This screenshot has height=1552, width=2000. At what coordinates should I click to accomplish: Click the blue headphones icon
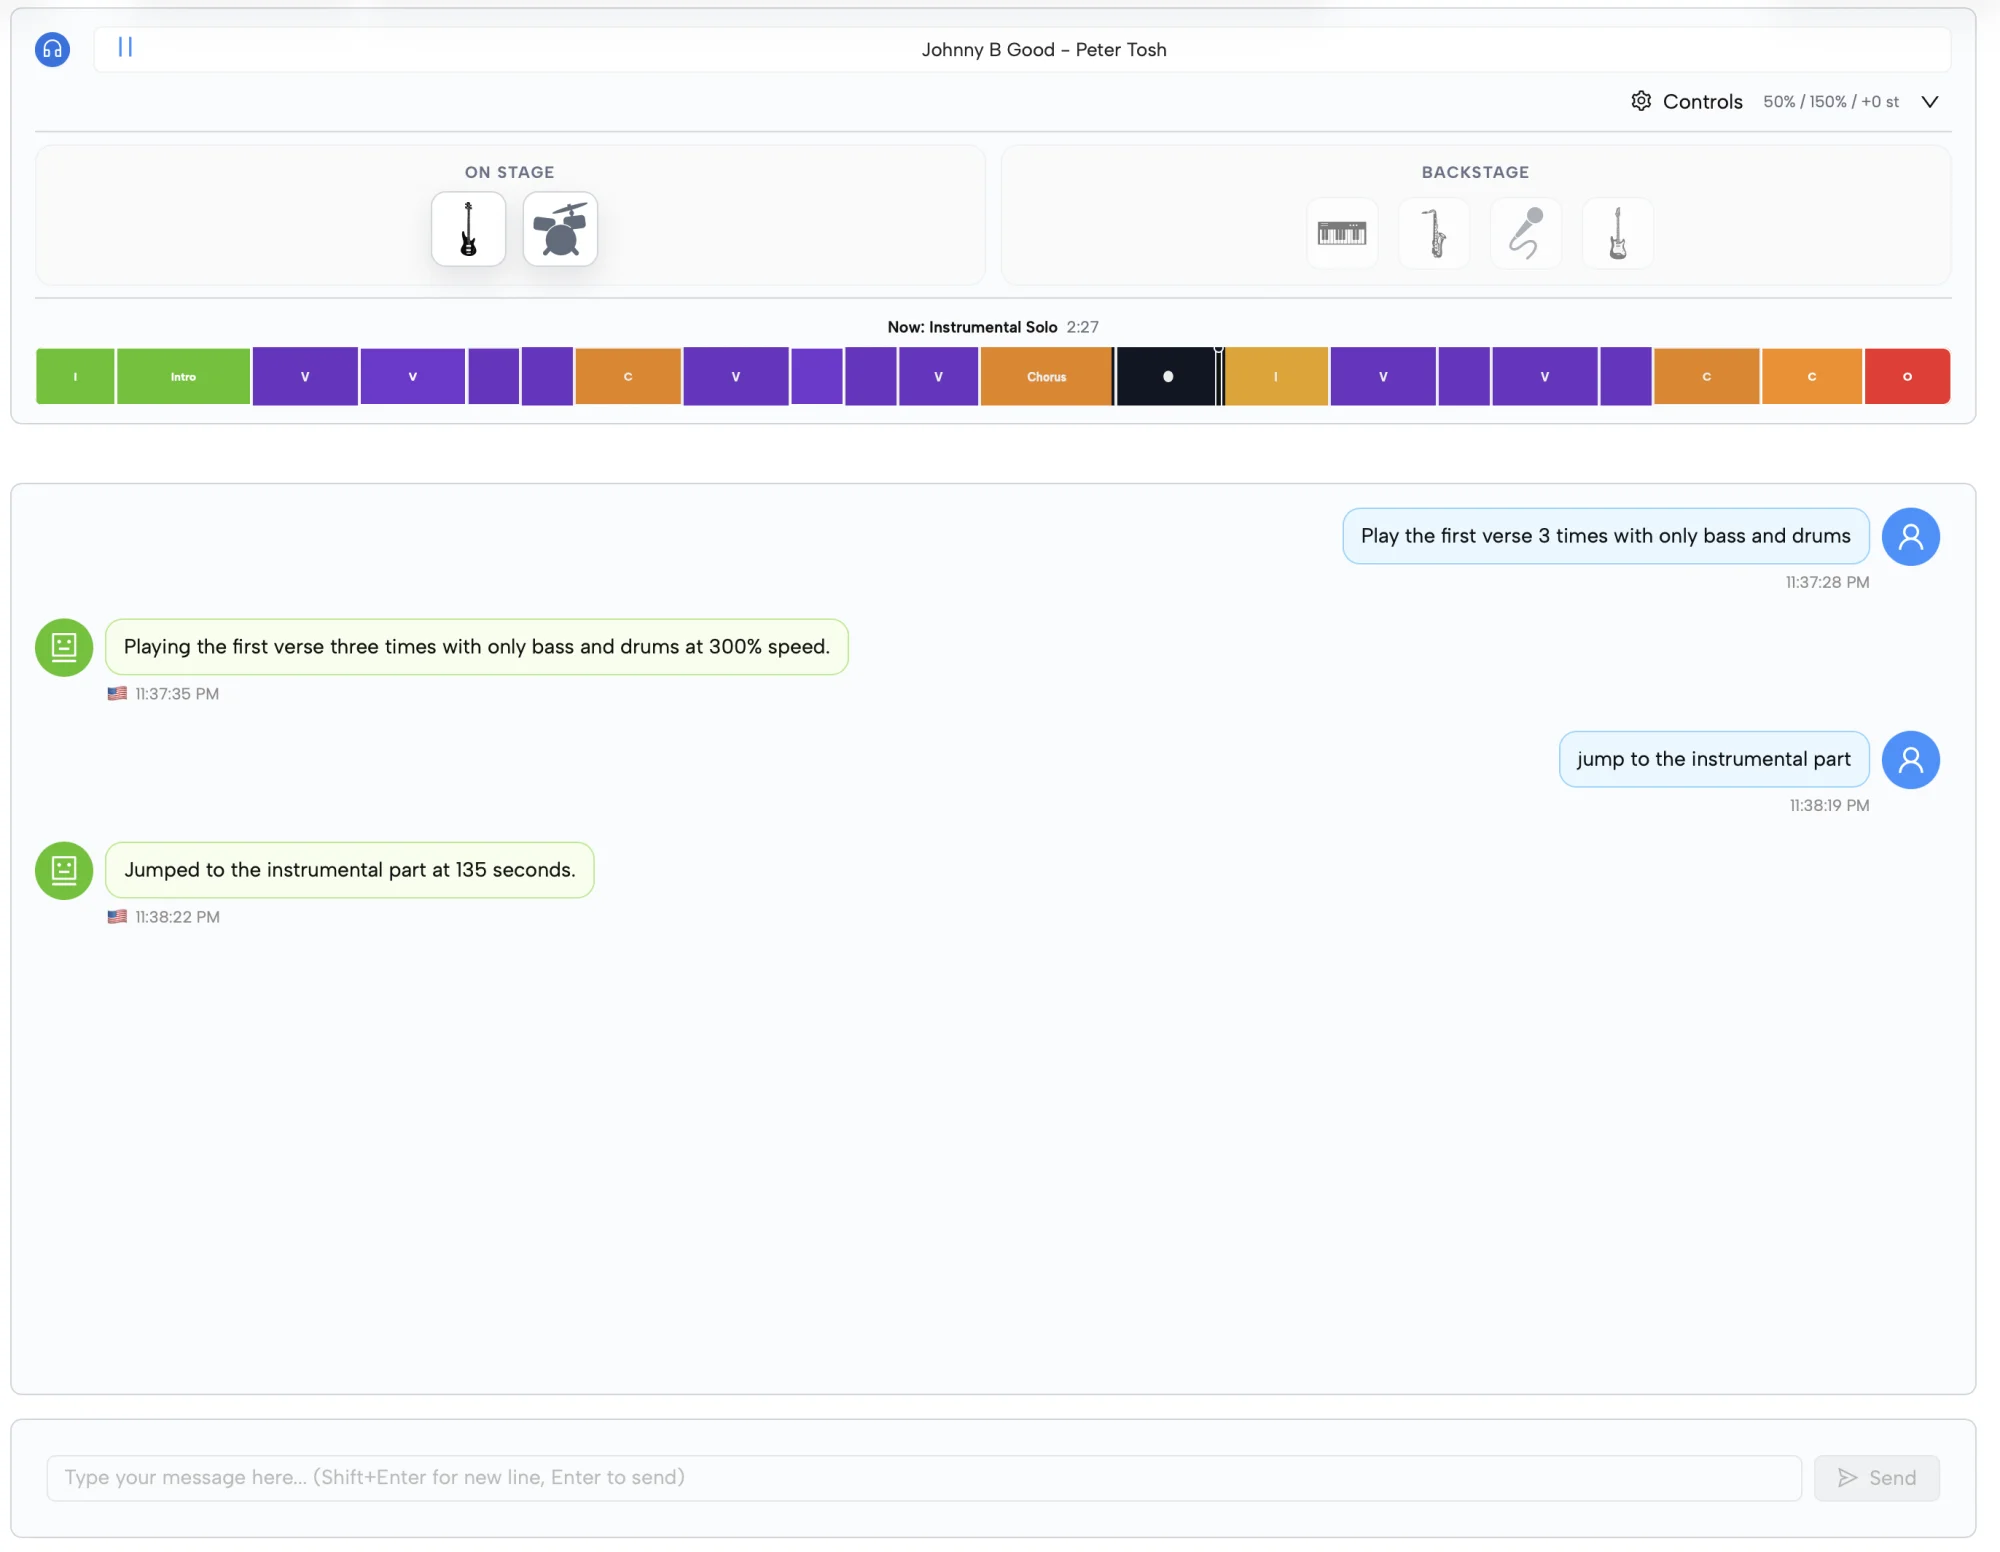[52, 49]
